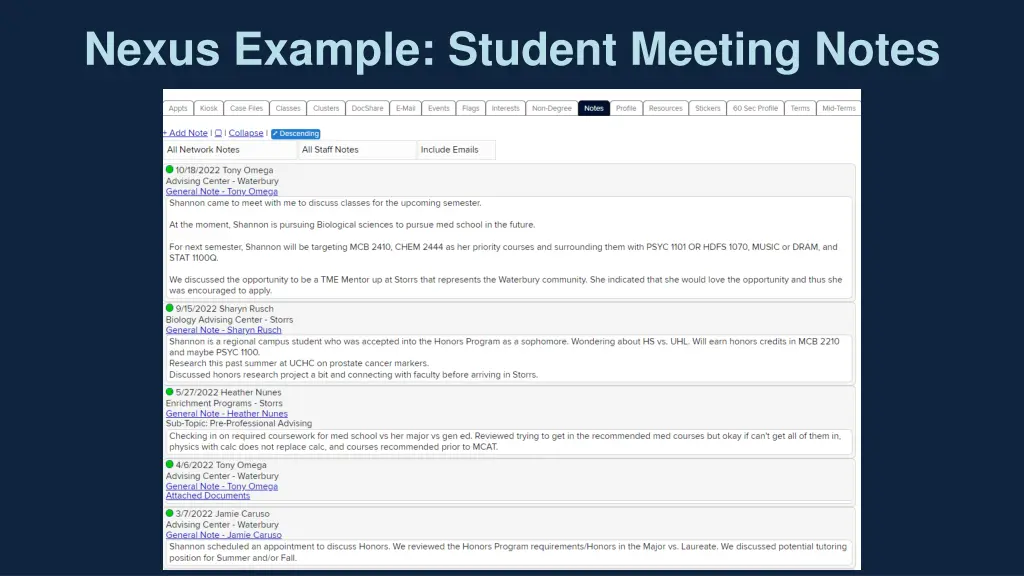Open the Non-Degree tab

[552, 108]
